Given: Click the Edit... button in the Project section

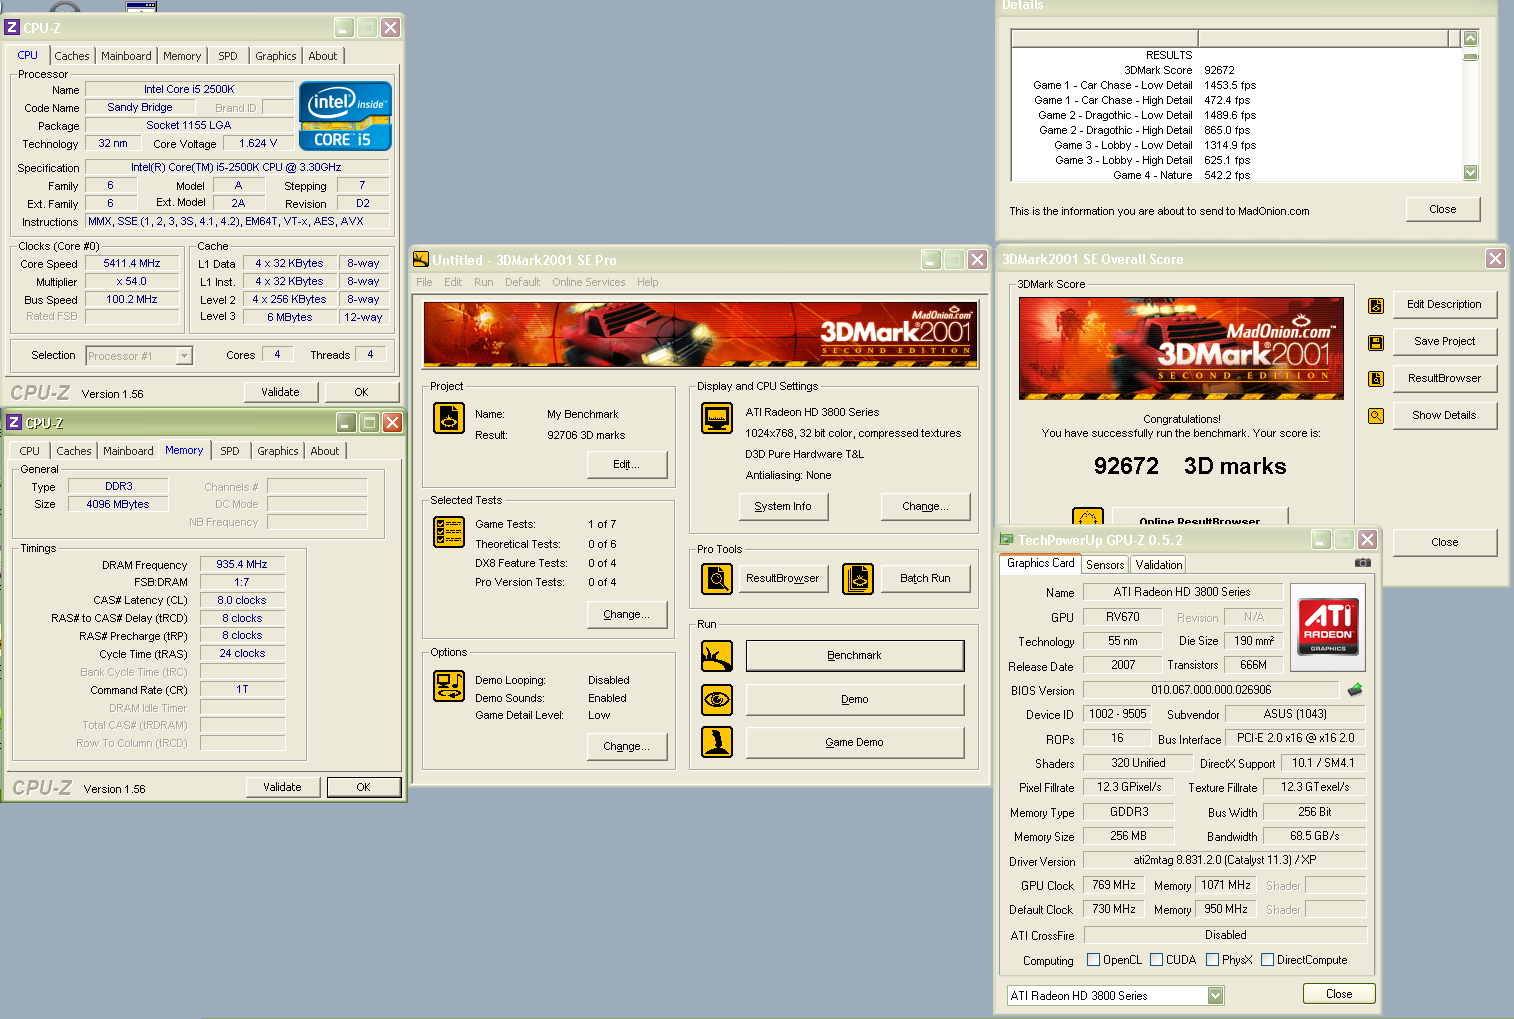Looking at the screenshot, I should (627, 464).
